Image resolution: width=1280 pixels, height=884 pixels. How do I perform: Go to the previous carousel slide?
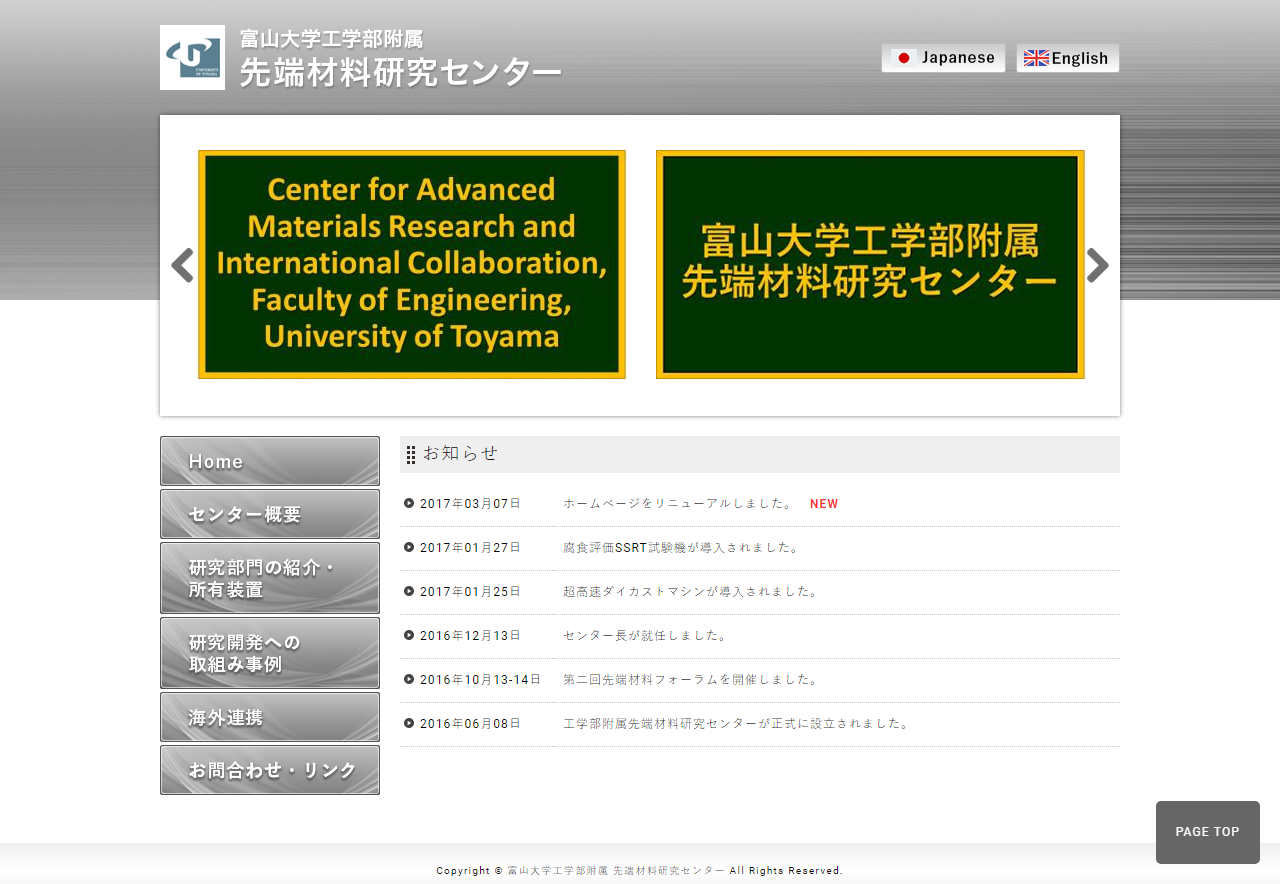[x=182, y=266]
